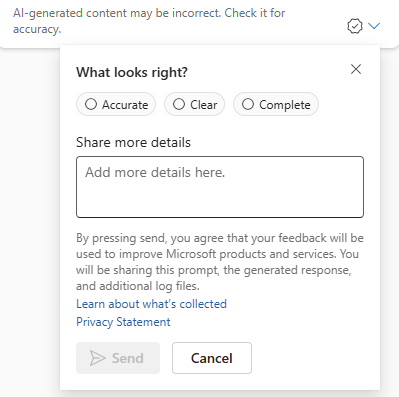Focus the Add more details text box
The width and height of the screenshot is (399, 397).
220,187
